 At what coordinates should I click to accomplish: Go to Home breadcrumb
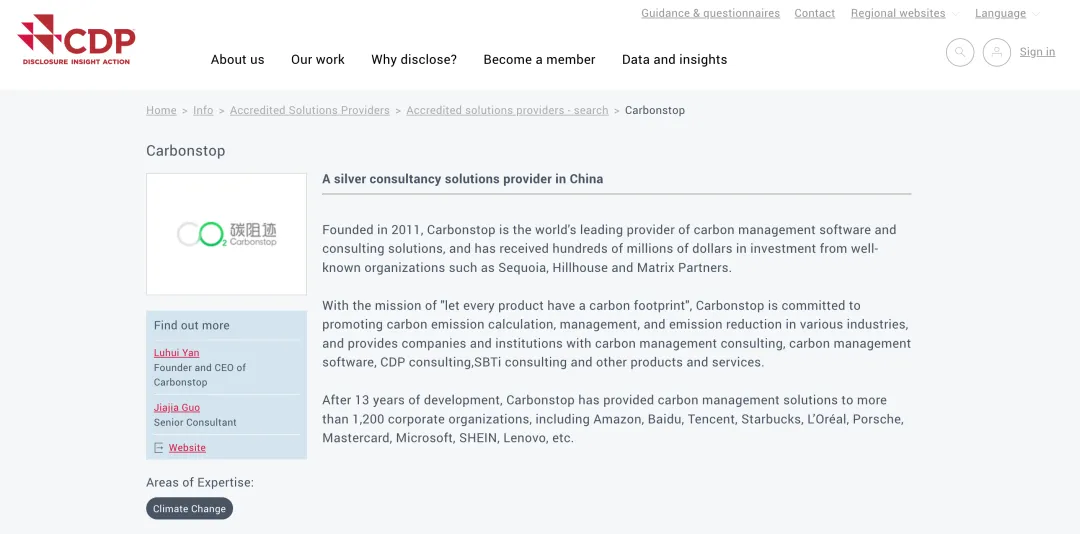coord(161,111)
